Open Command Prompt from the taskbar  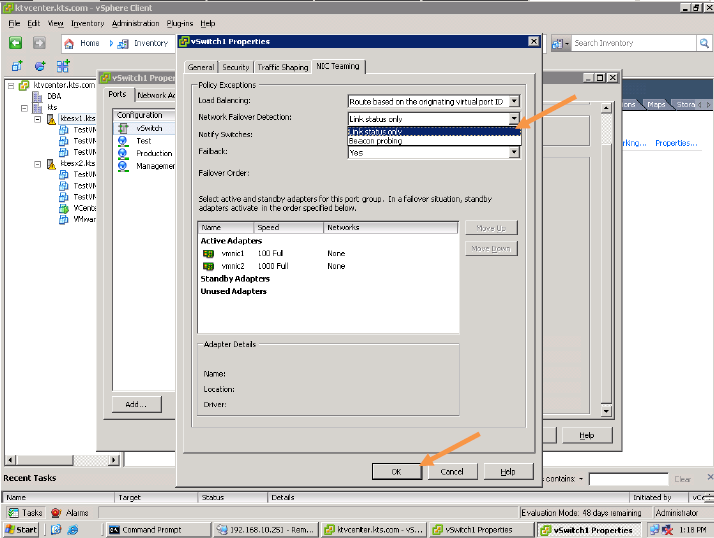pos(159,530)
